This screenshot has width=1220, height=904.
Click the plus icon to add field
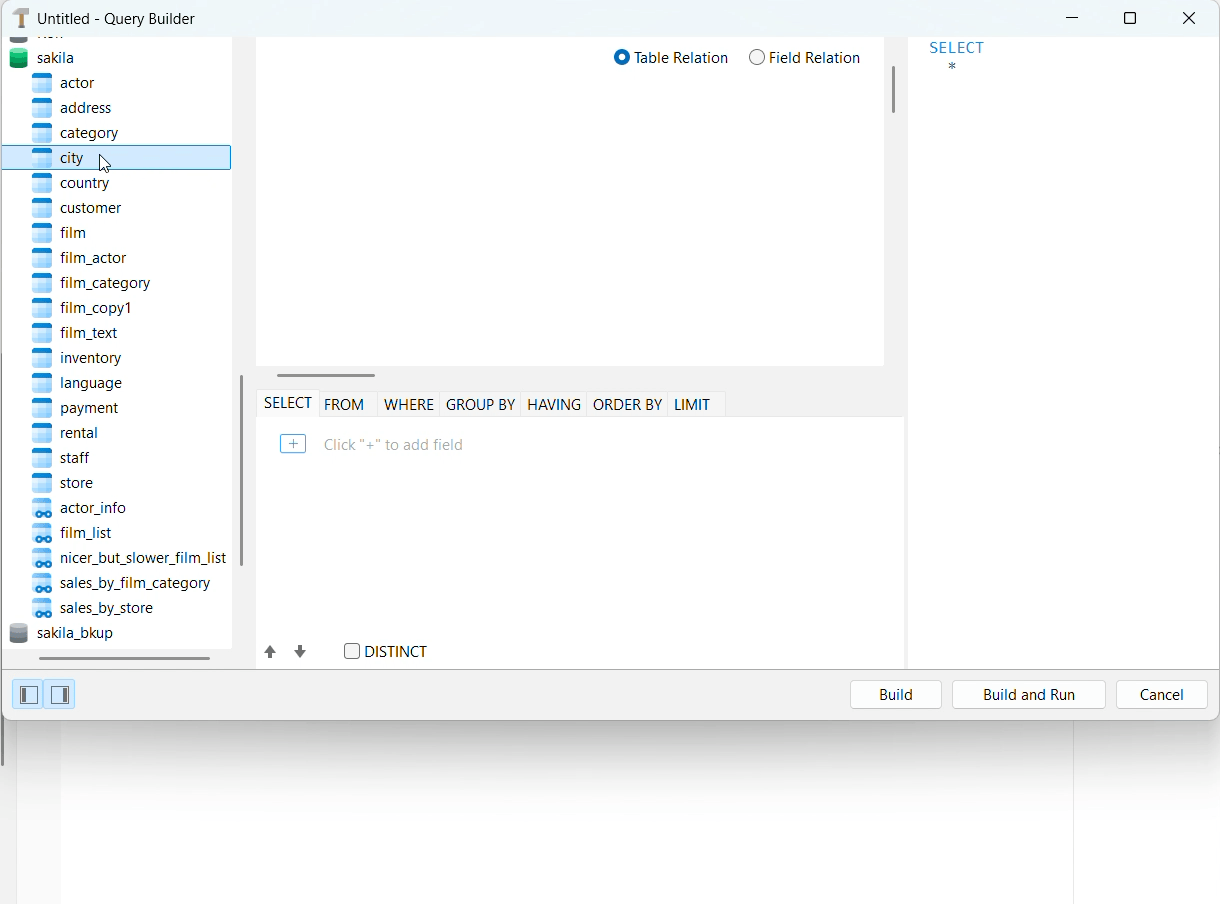coord(293,444)
